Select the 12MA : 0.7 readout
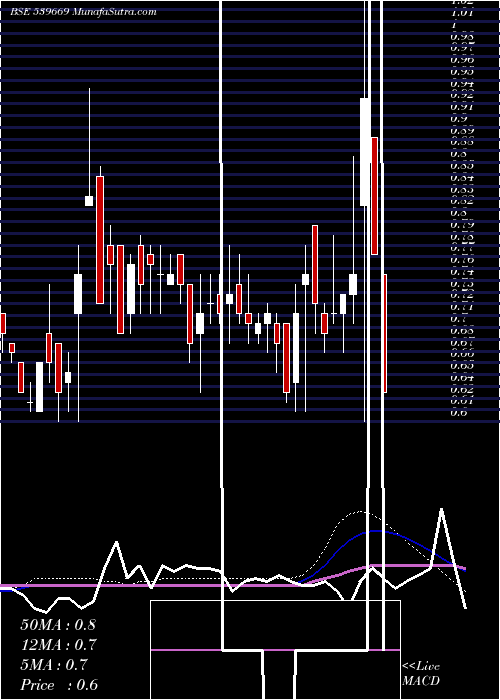500x700 pixels. tap(58, 645)
